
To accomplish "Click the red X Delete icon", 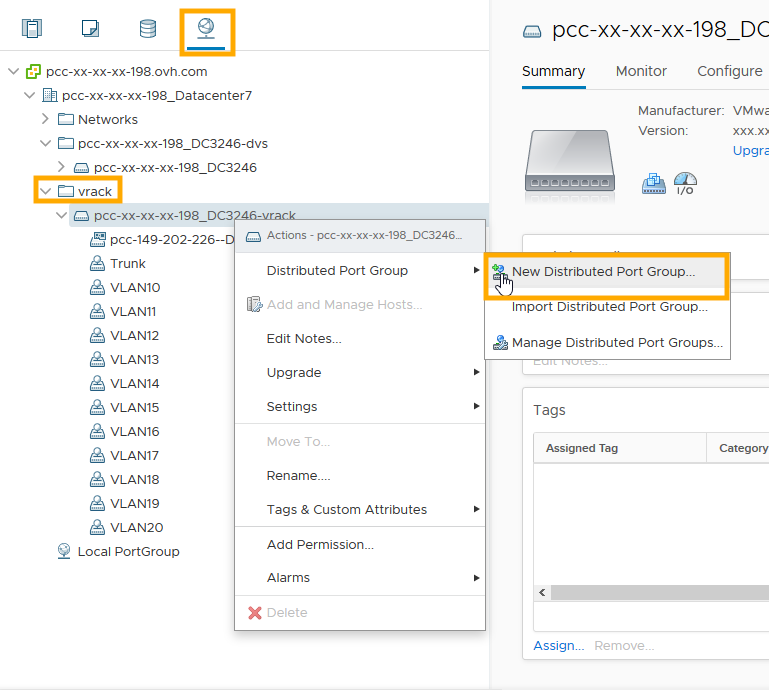I will click(x=255, y=613).
